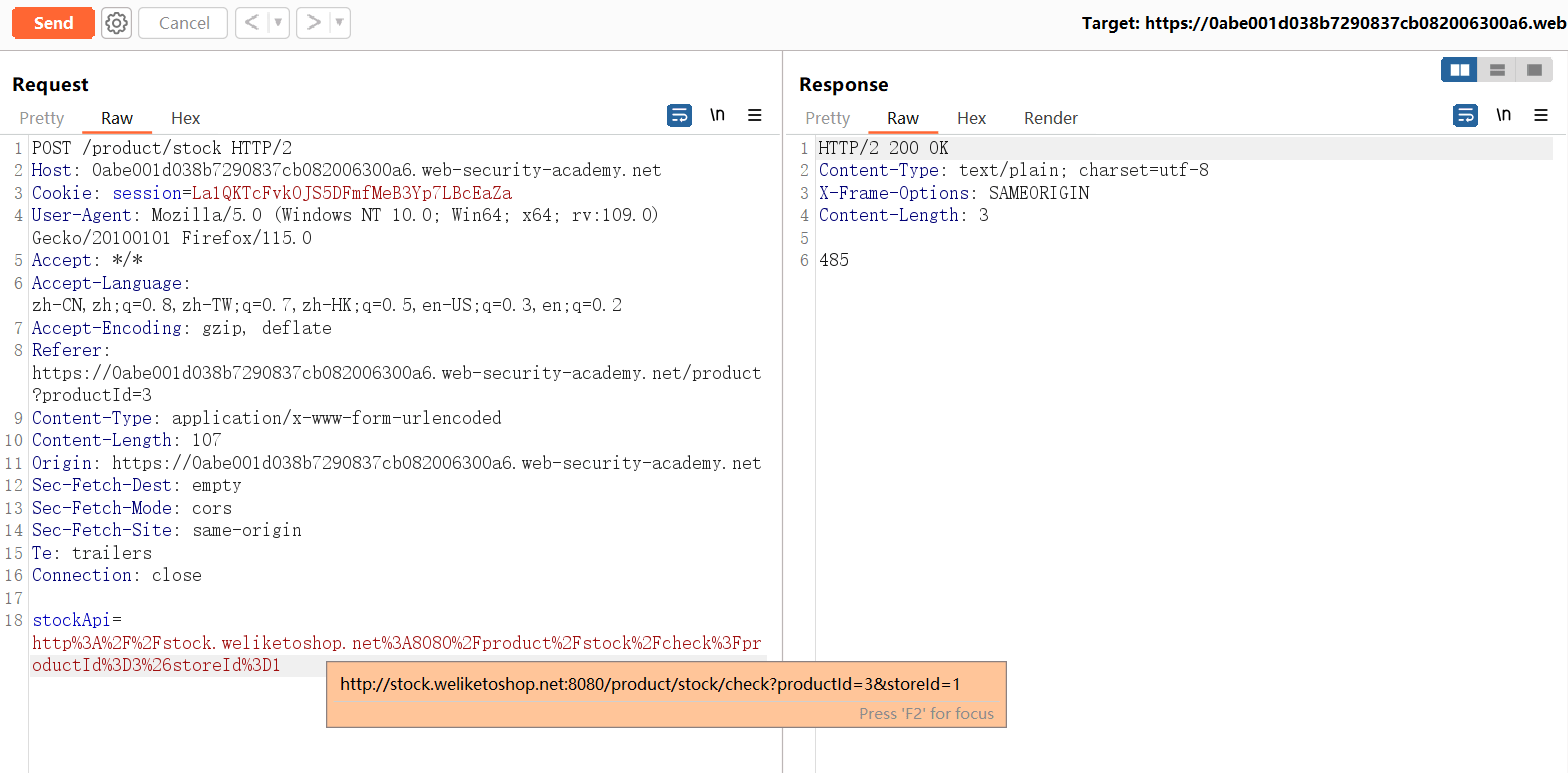The height and width of the screenshot is (773, 1568).
Task: Switch to top-bottom split layout
Action: 1497,70
